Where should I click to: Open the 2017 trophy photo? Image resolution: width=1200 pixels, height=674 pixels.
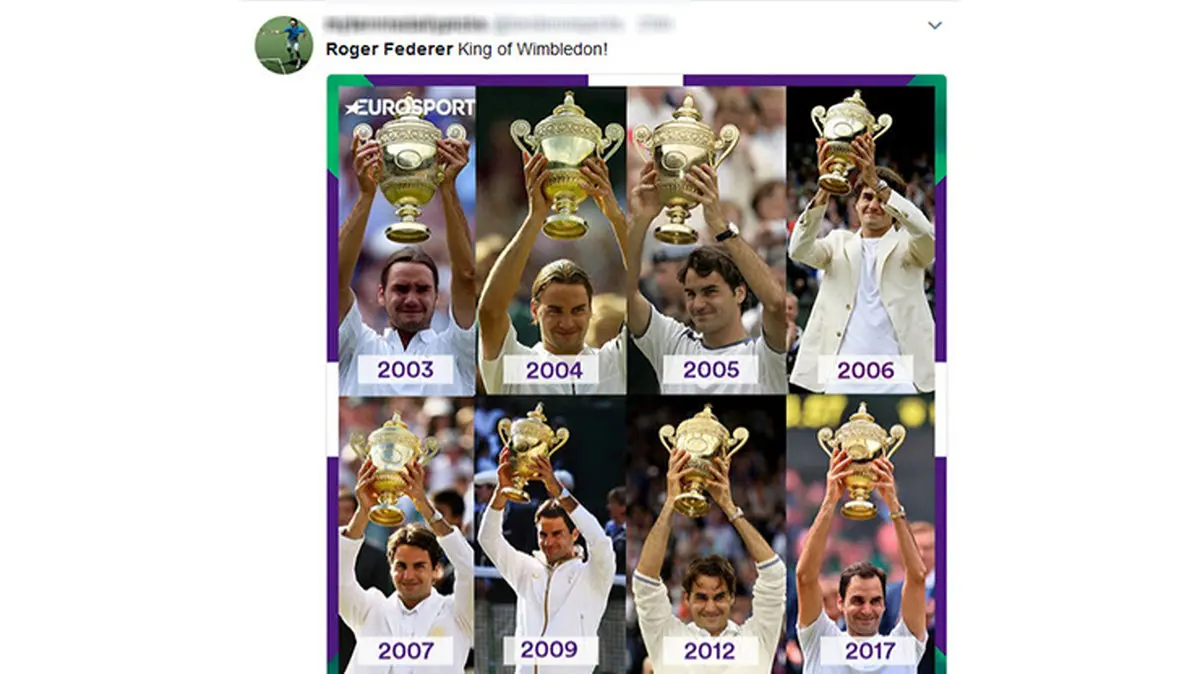[x=861, y=534]
